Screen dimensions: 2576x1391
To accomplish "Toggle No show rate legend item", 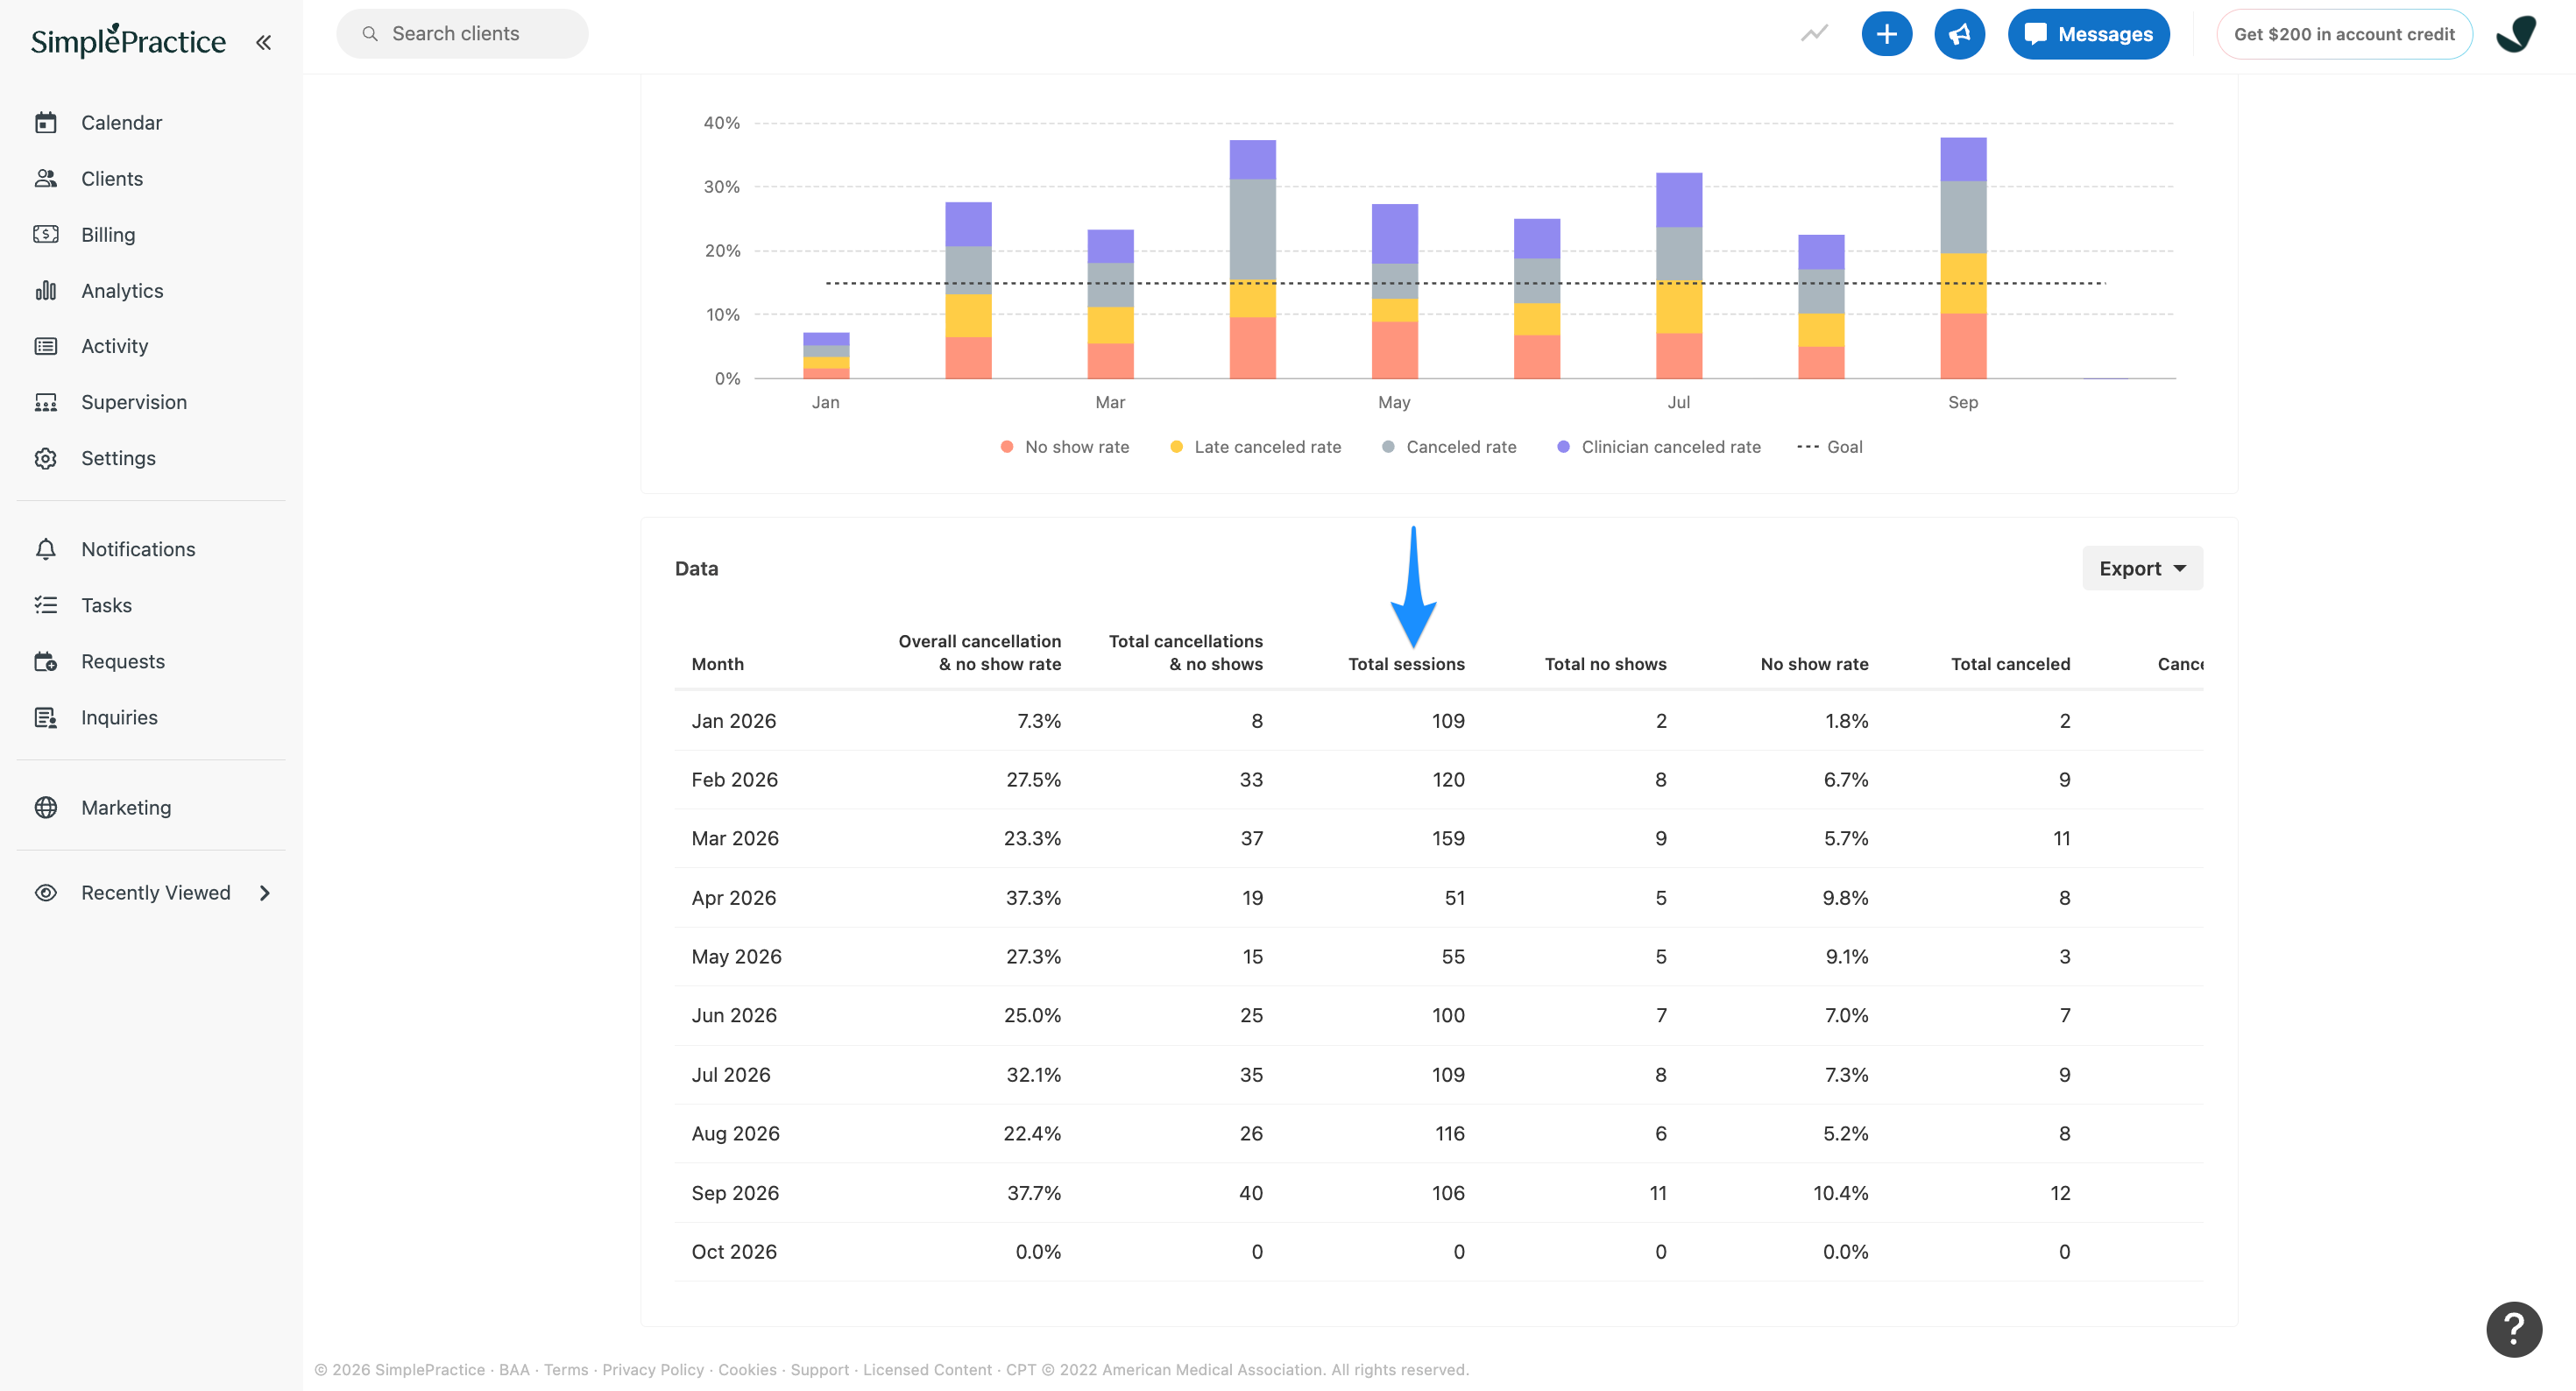I will (1065, 447).
